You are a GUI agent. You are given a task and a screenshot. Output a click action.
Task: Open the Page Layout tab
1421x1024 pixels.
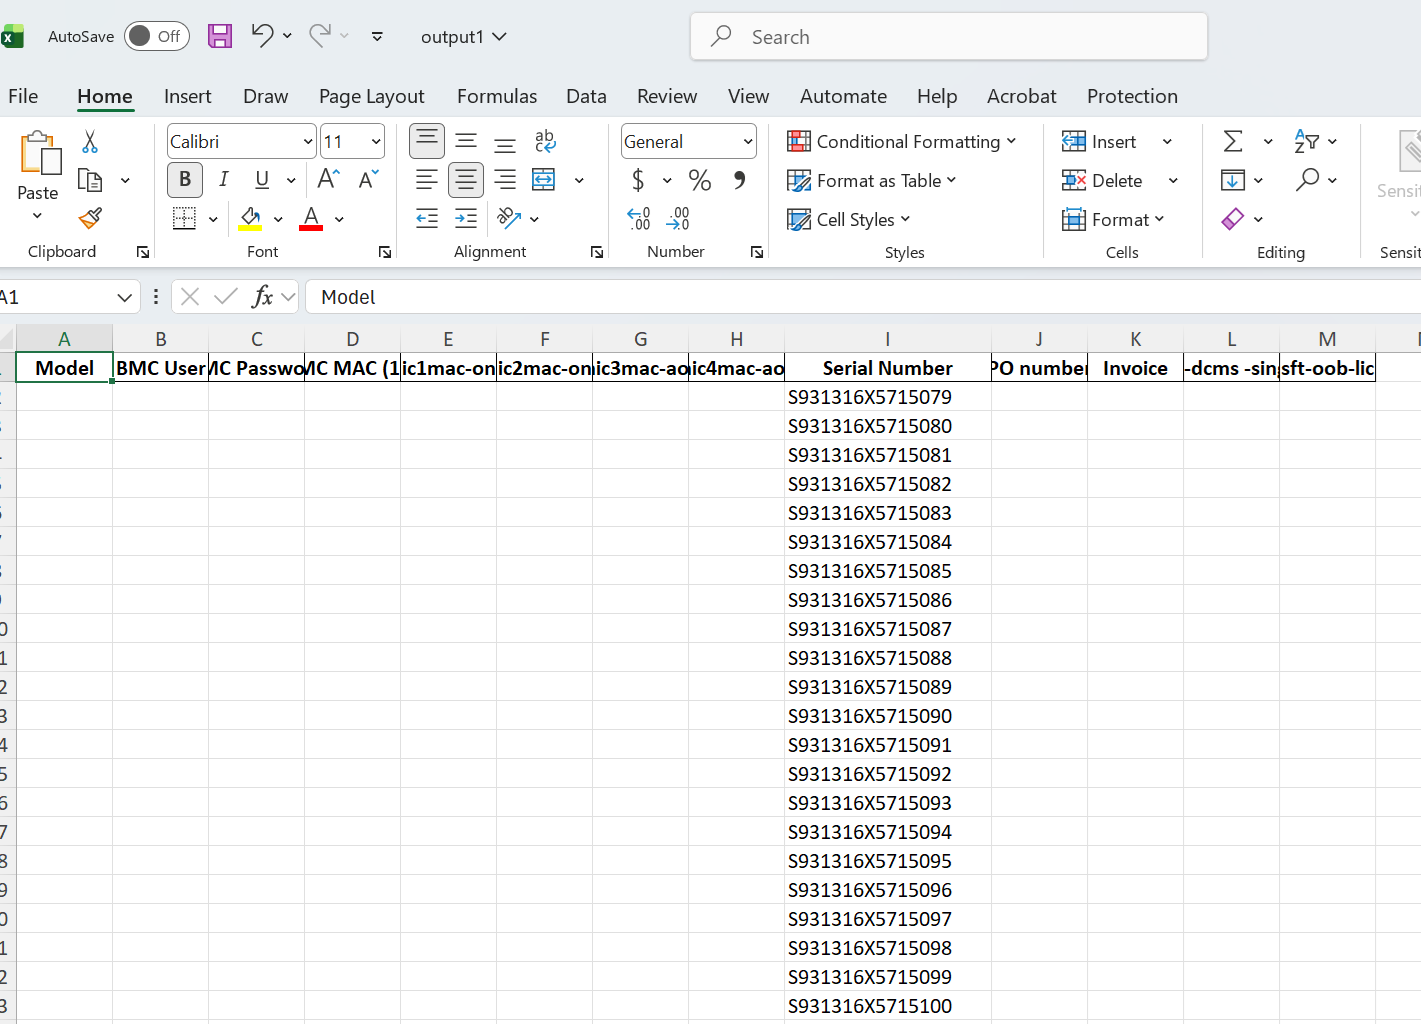(371, 96)
